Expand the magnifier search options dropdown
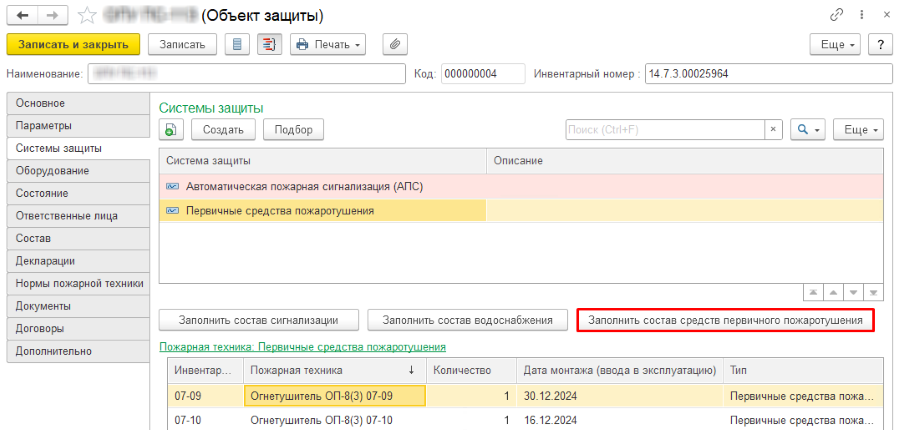 click(x=807, y=130)
